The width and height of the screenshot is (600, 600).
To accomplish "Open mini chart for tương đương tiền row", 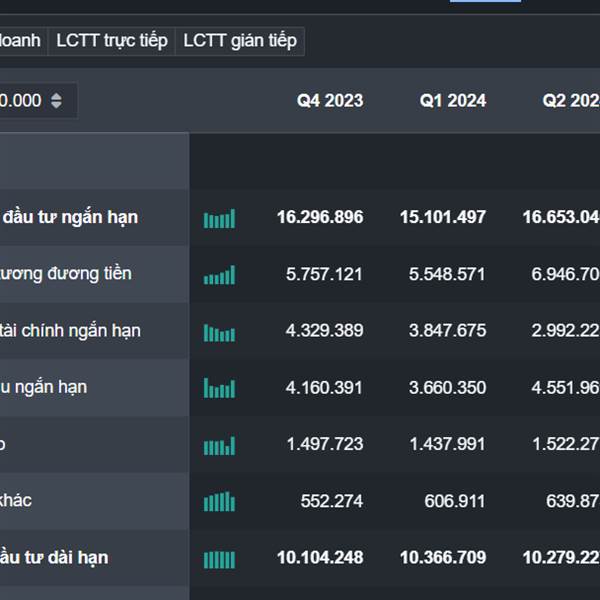I will pos(219,274).
